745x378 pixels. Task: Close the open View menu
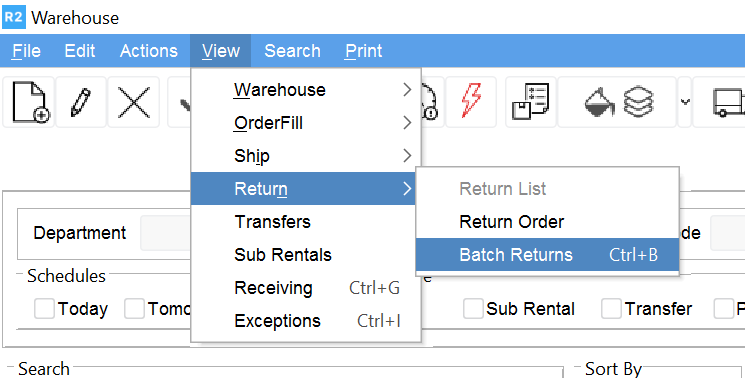221,51
